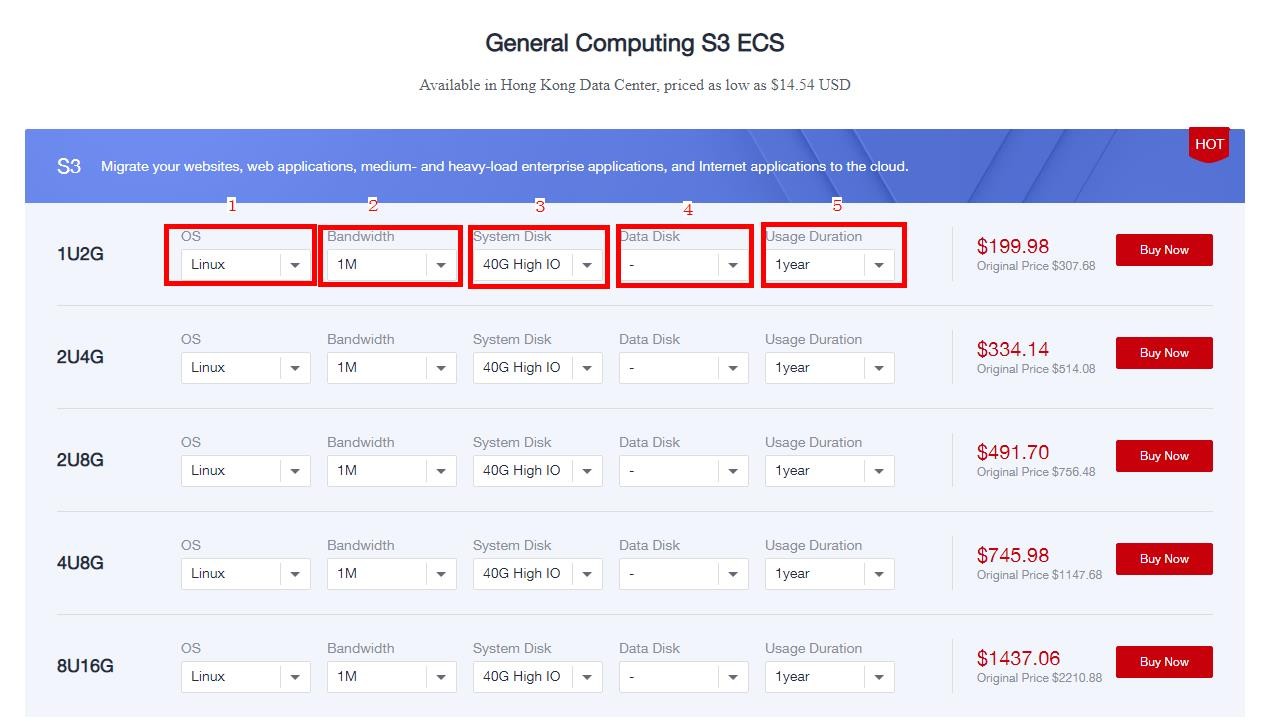
Task: Buy the 8U16G plan at $1437.06
Action: click(1164, 662)
